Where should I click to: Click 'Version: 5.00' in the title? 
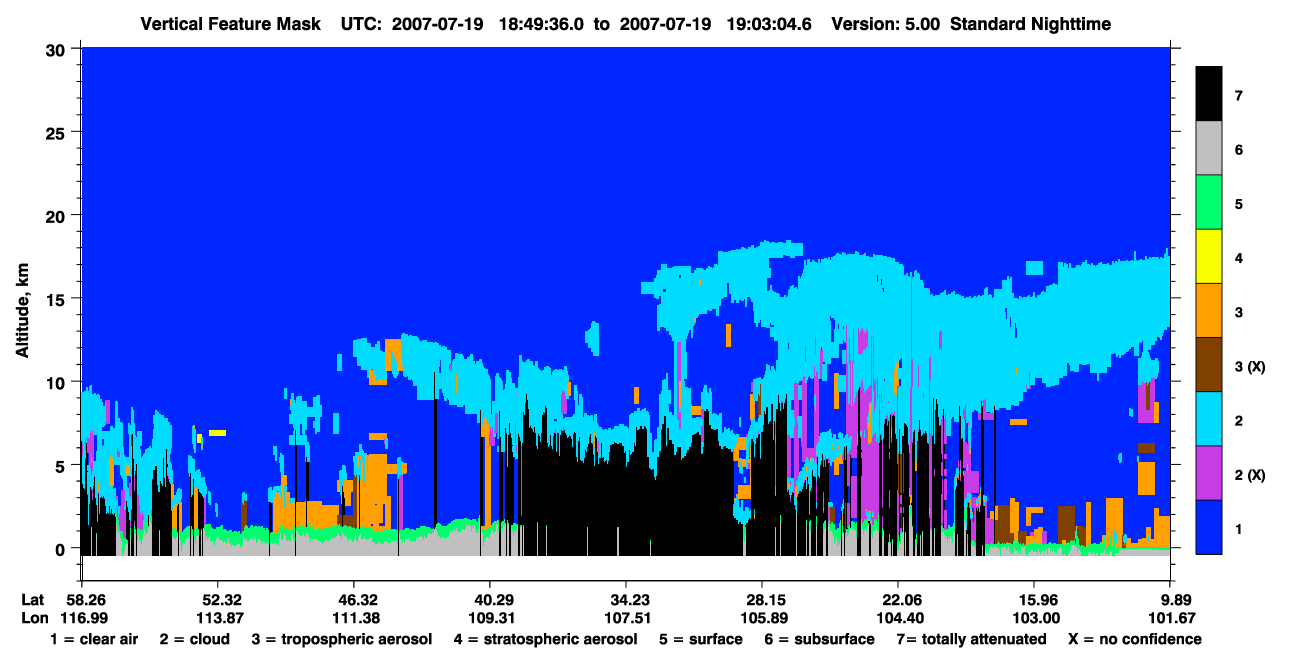click(x=885, y=23)
